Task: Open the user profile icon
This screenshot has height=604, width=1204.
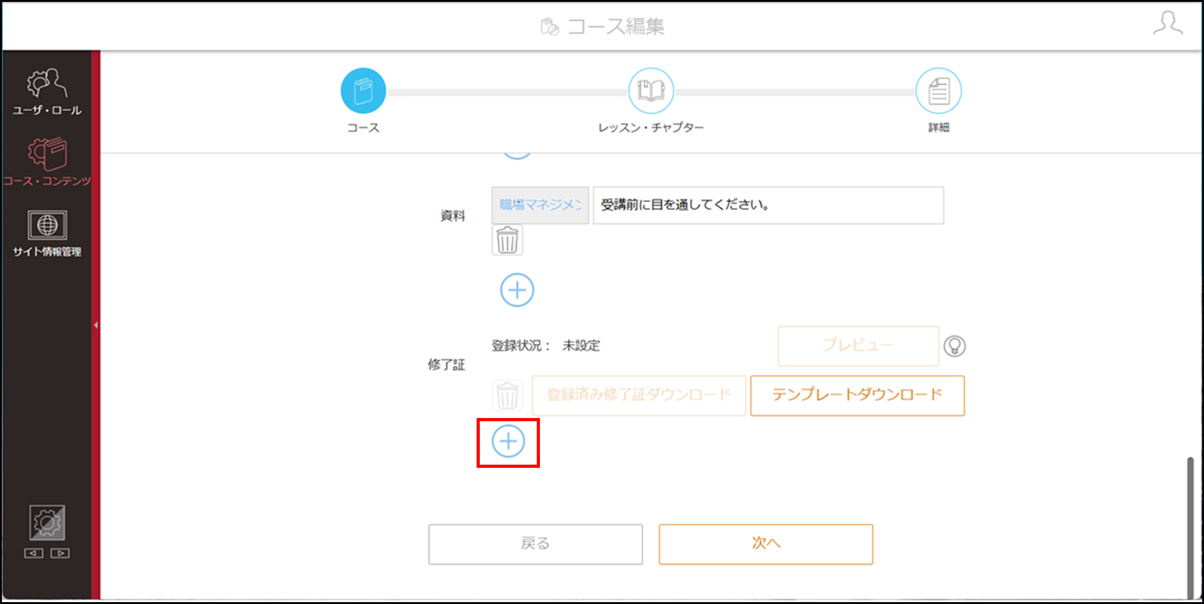Action: point(1167,25)
